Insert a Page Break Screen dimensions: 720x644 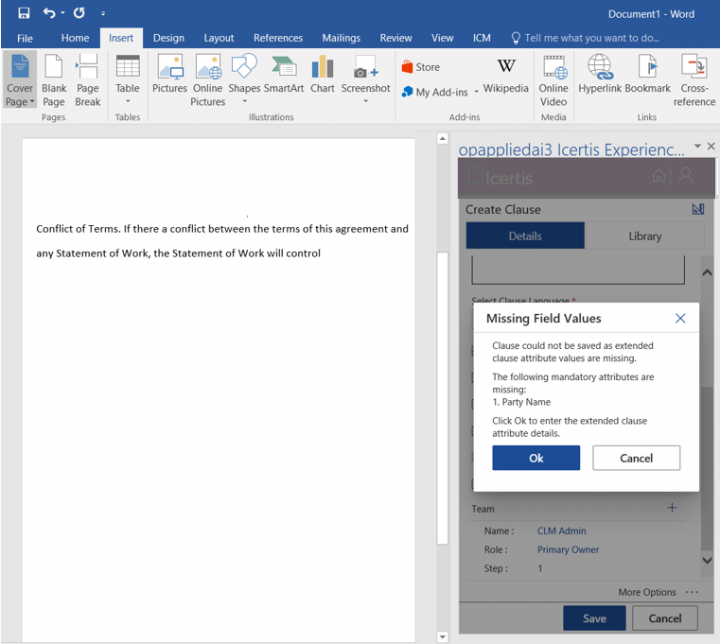(x=88, y=79)
